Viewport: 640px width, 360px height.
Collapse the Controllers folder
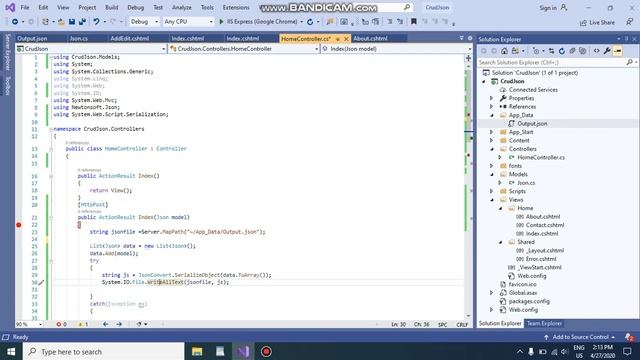[x=491, y=149]
